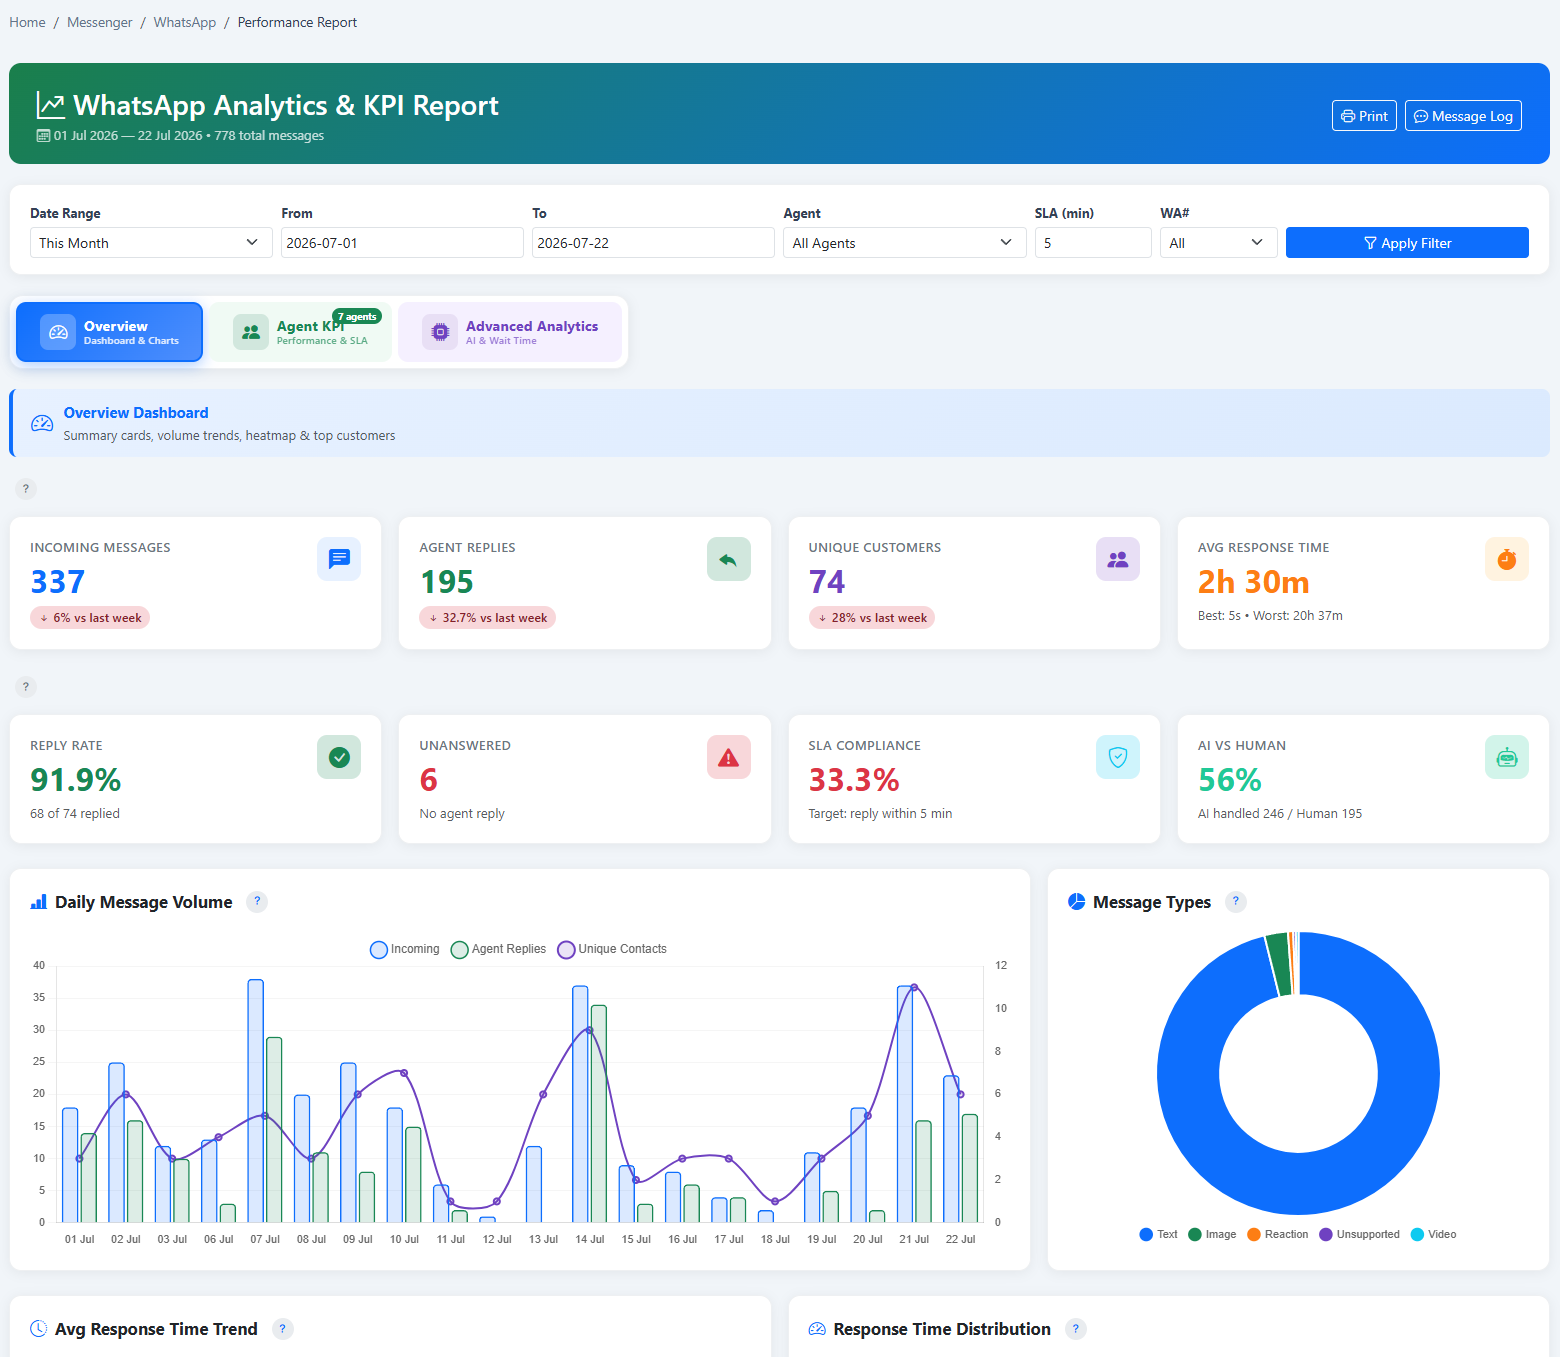Click the From date field
This screenshot has width=1560, height=1357.
click(x=402, y=243)
